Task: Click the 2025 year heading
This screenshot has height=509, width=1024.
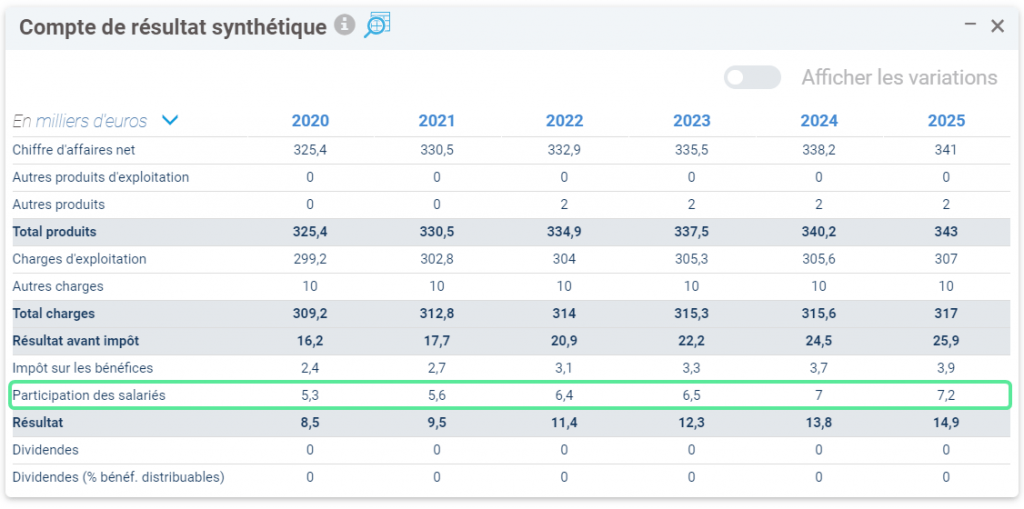Action: pyautogui.click(x=946, y=121)
